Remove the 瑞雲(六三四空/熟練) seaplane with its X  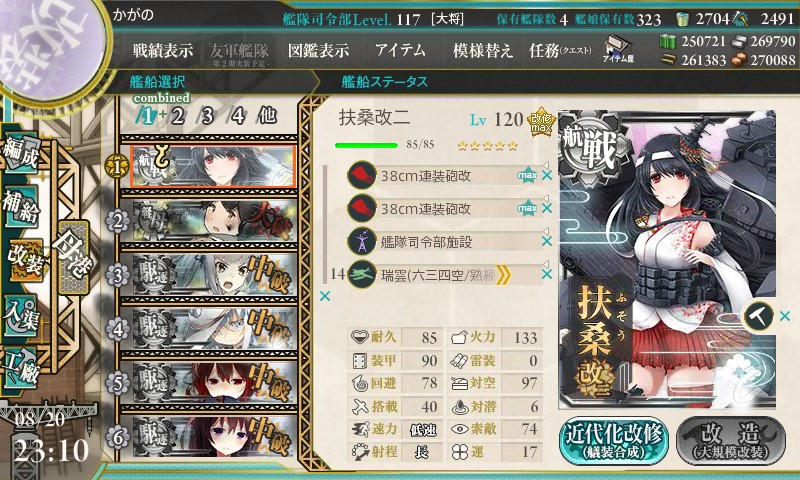pyautogui.click(x=547, y=274)
